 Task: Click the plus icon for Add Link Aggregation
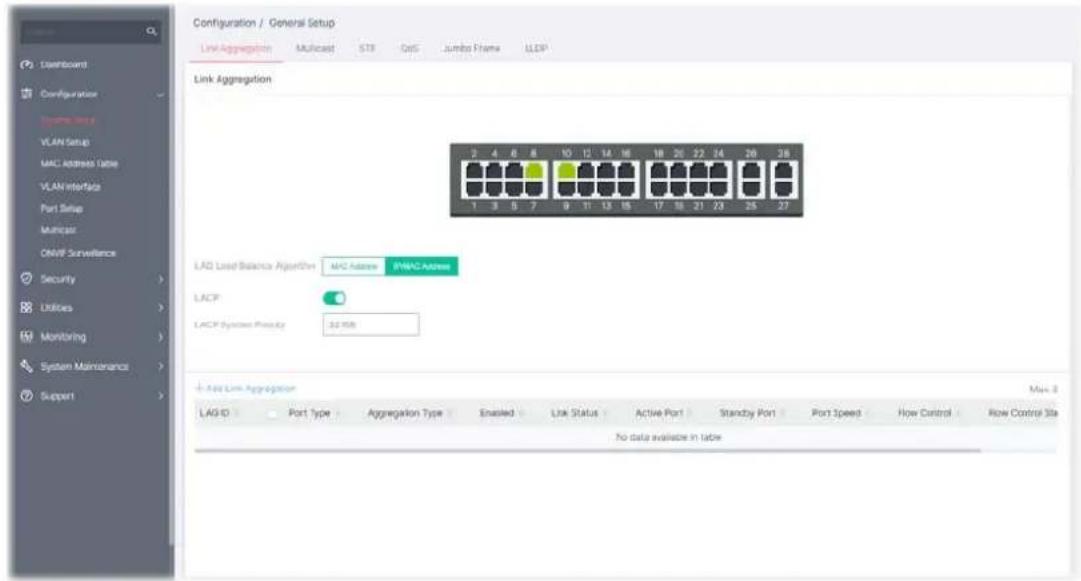tap(199, 388)
